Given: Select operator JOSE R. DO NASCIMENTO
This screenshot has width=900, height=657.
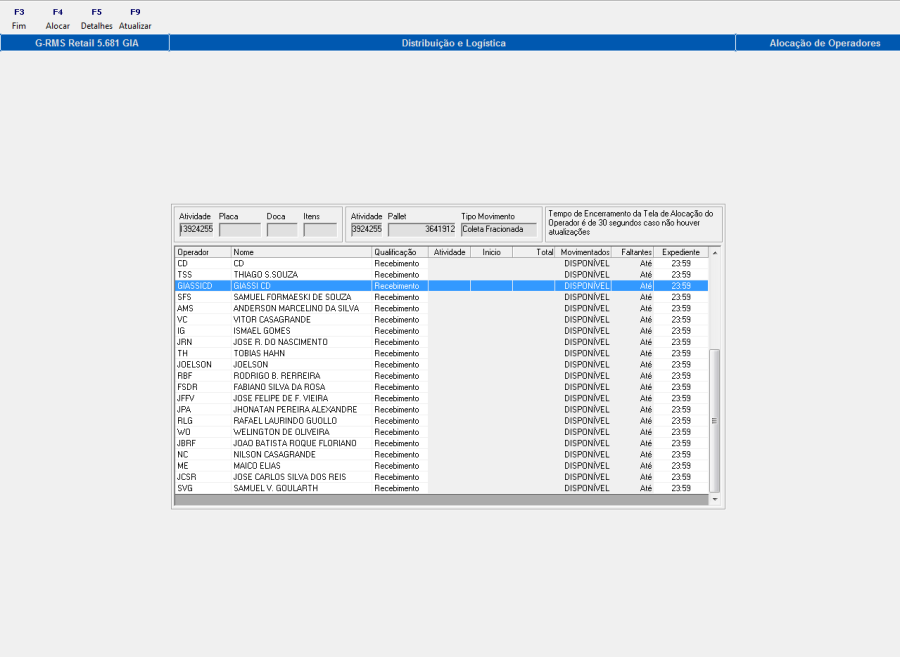Looking at the screenshot, I should (x=441, y=342).
